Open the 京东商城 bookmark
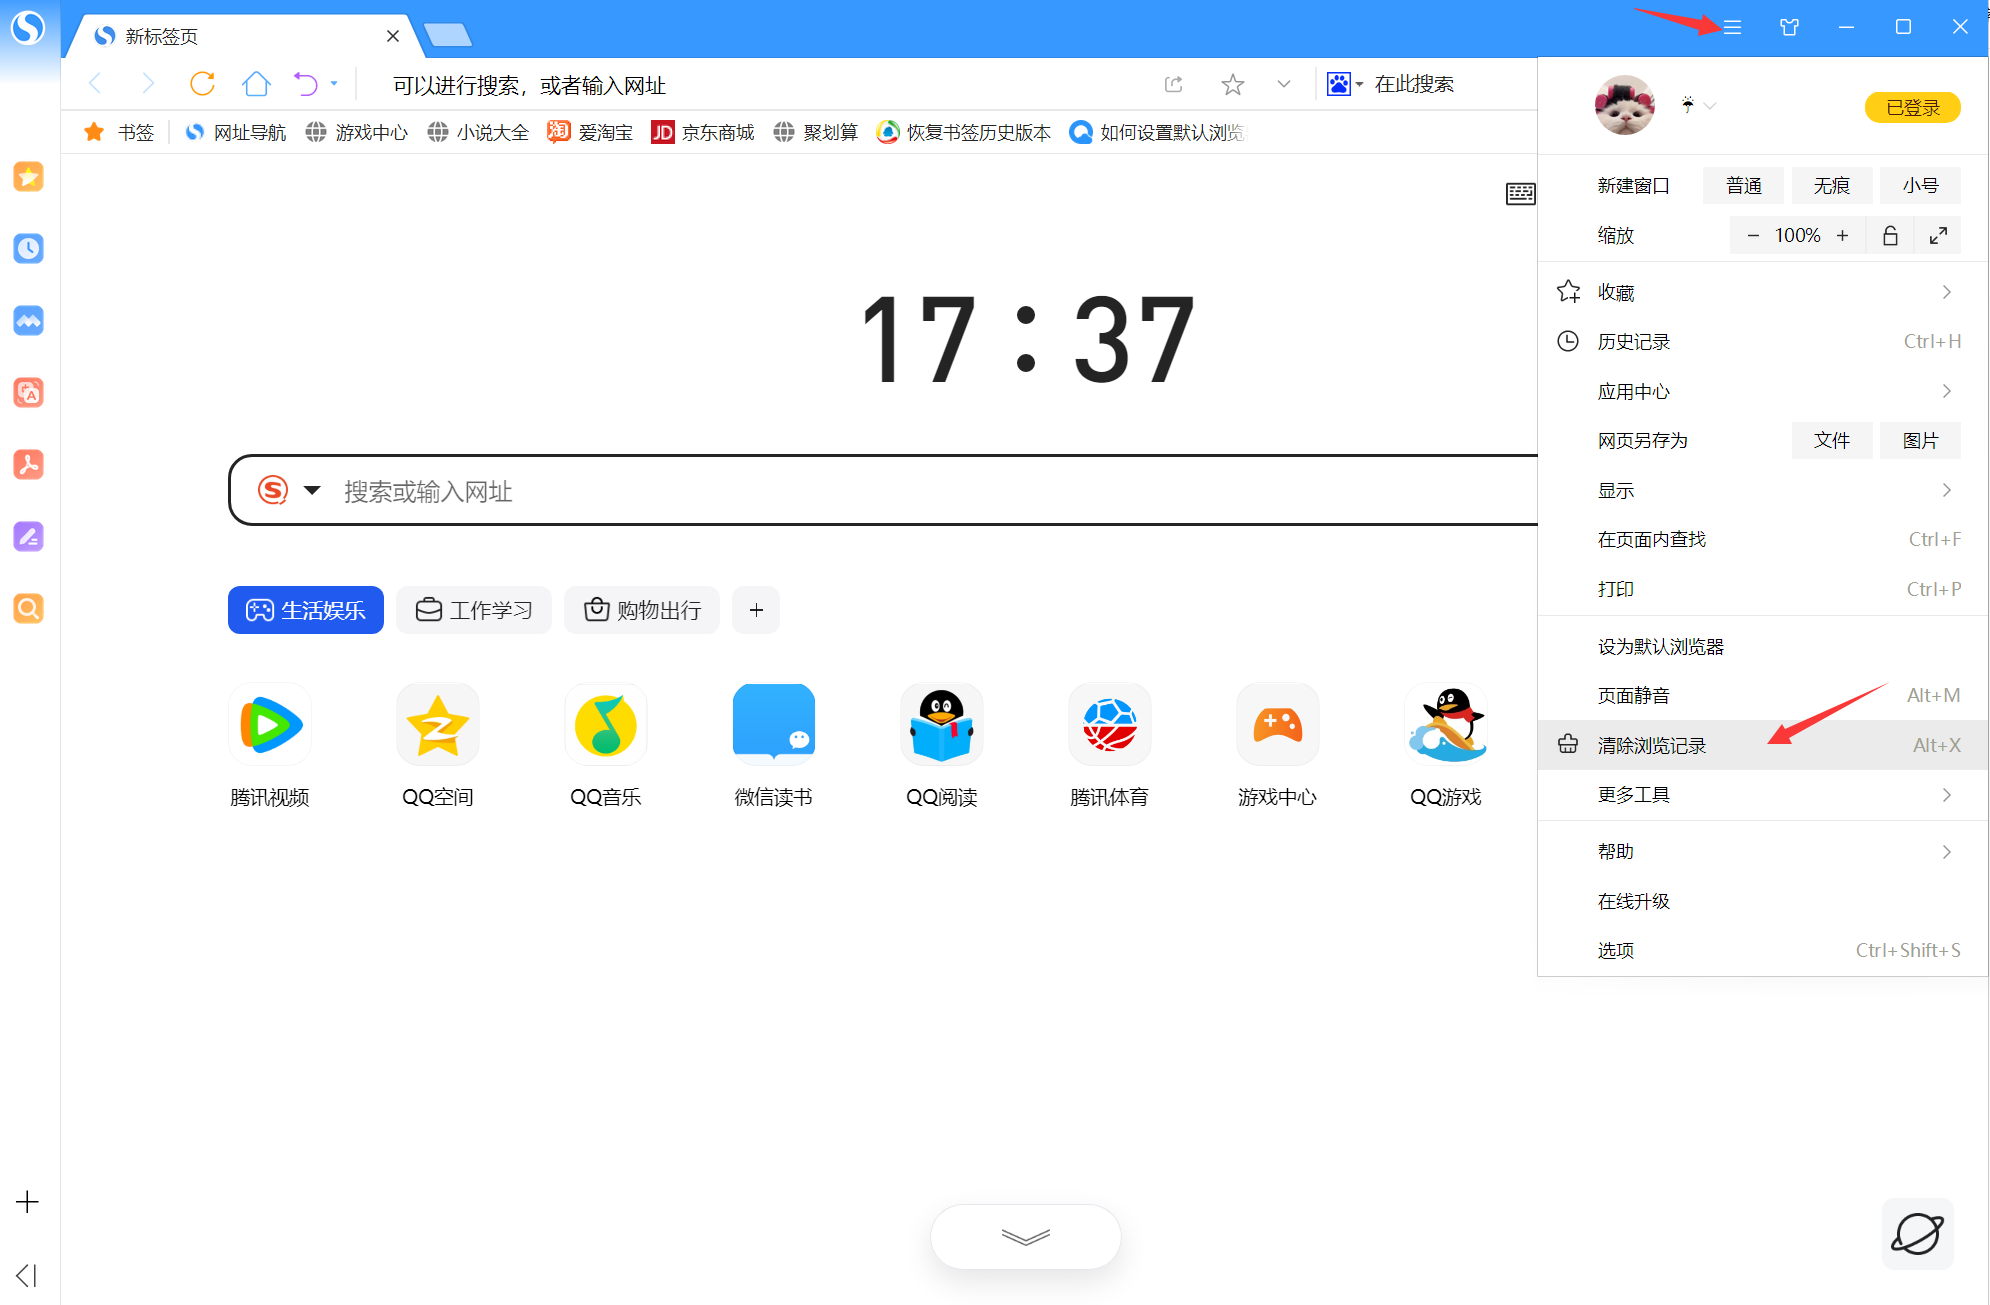1990x1305 pixels. pyautogui.click(x=703, y=131)
